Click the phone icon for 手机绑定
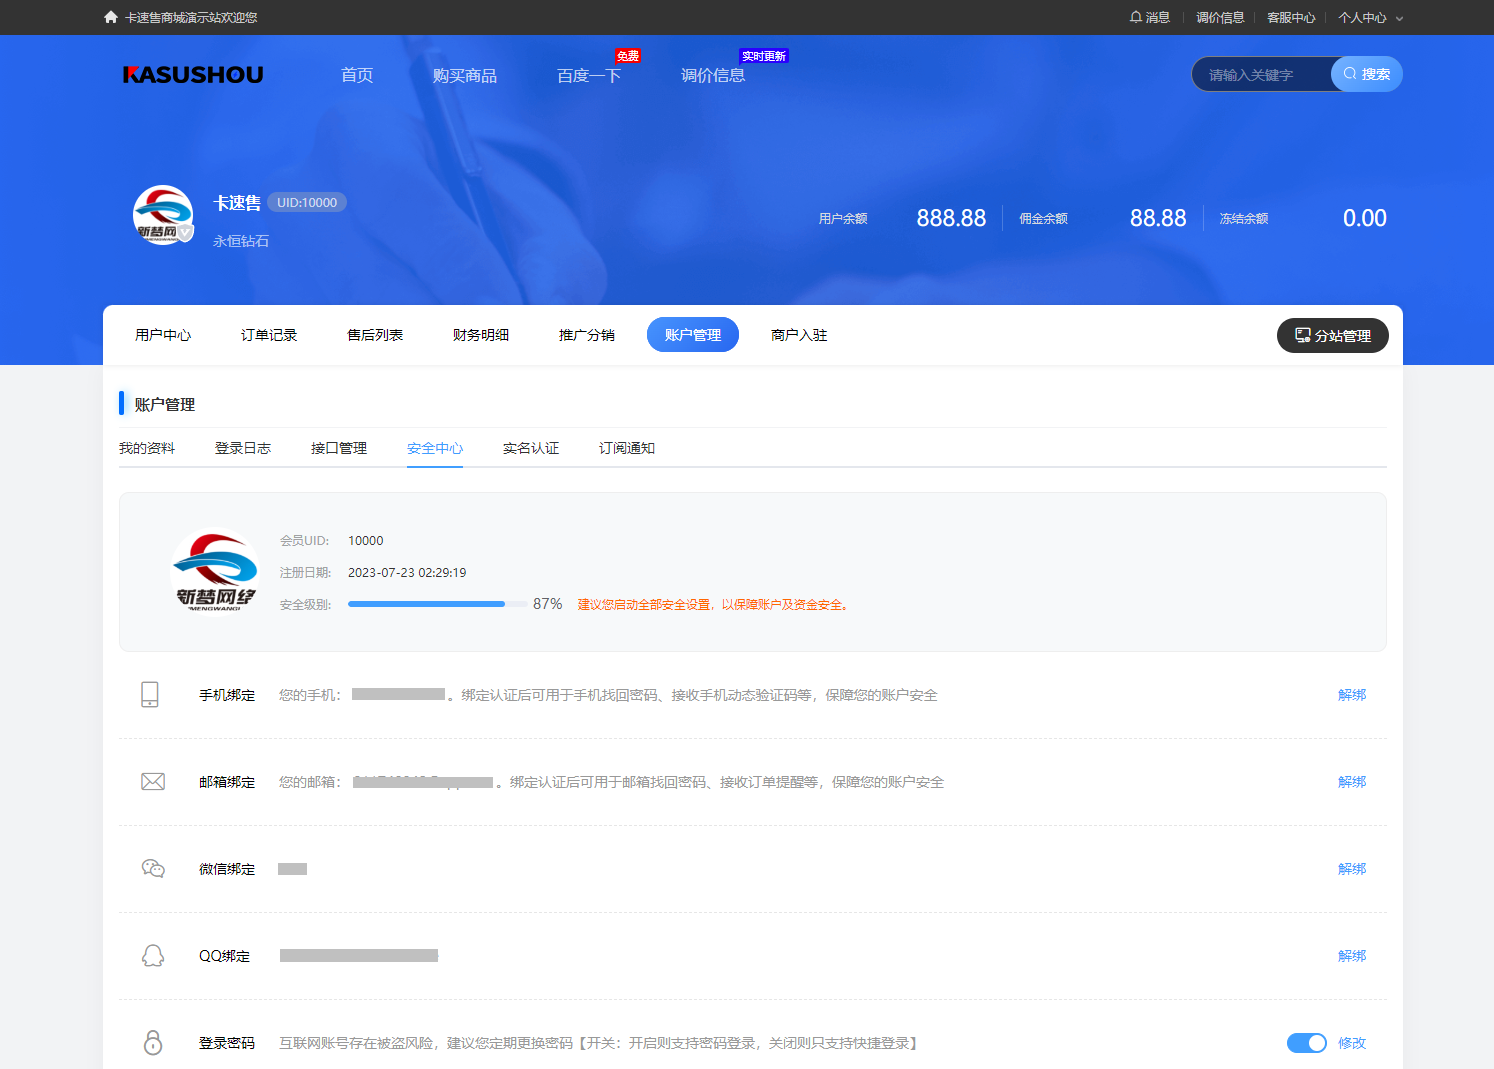The width and height of the screenshot is (1494, 1069). (150, 695)
